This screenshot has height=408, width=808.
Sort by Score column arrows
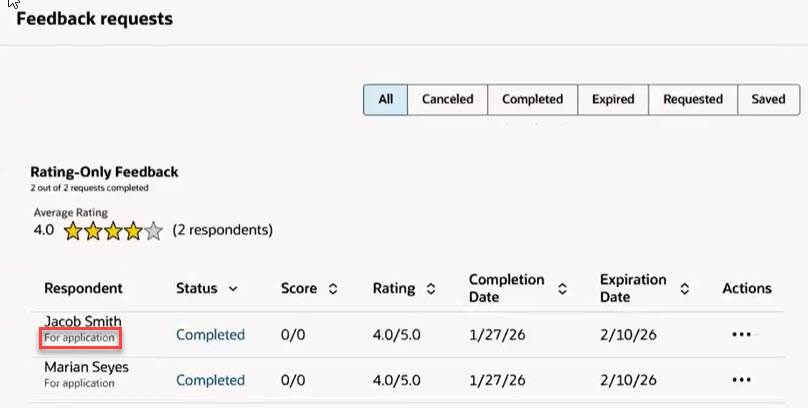click(333, 288)
